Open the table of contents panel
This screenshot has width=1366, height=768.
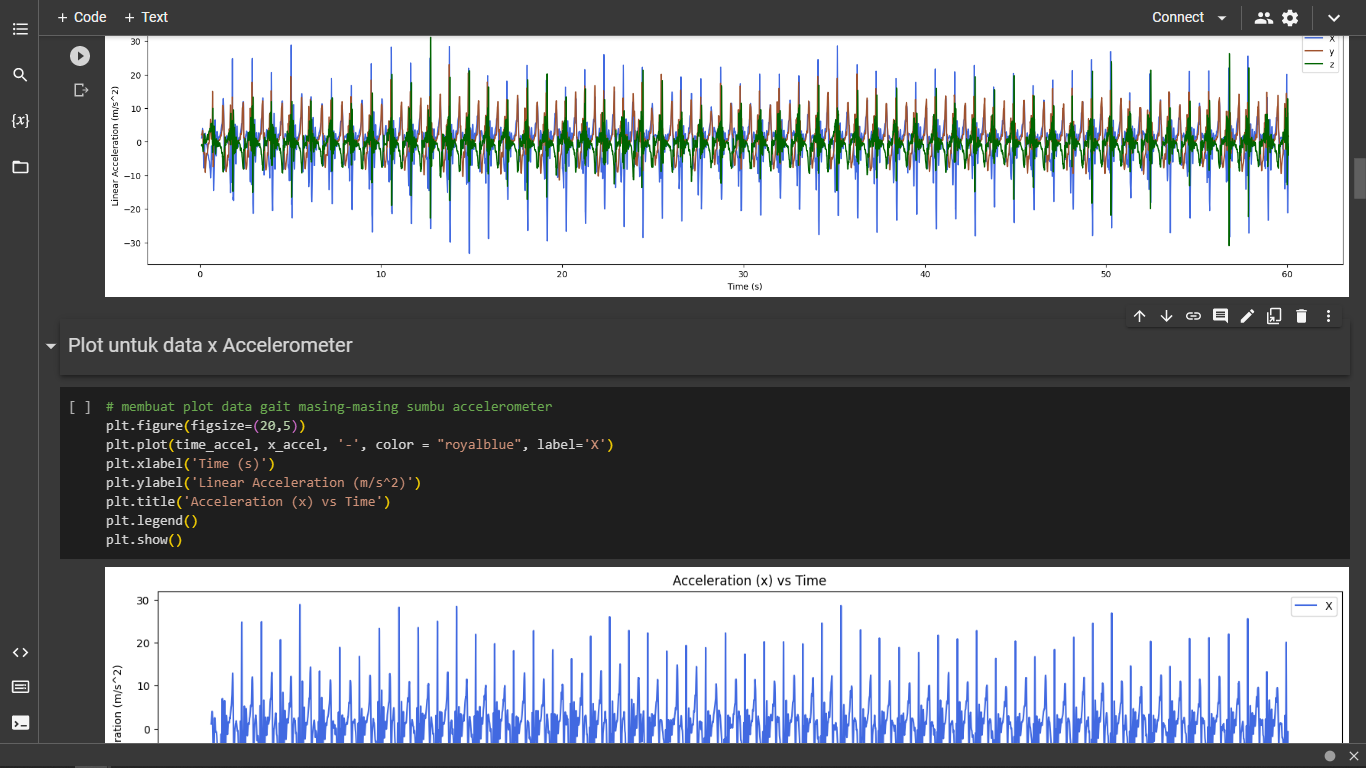click(x=20, y=30)
